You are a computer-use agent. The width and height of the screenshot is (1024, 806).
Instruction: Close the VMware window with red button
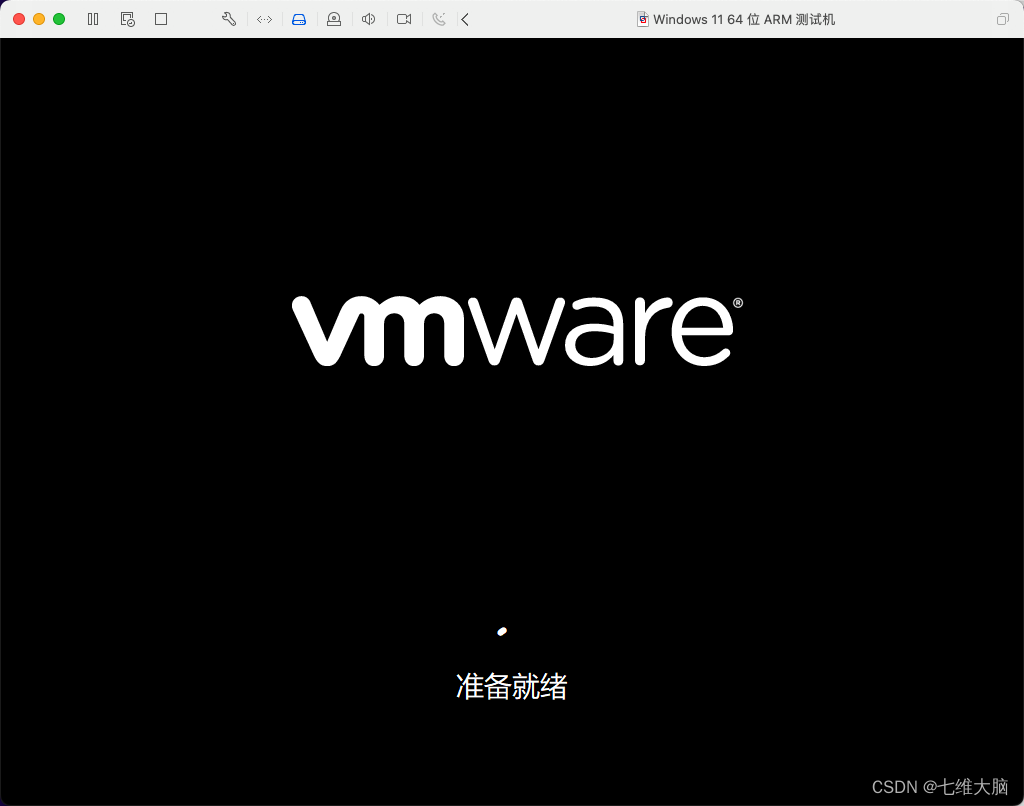click(x=19, y=19)
